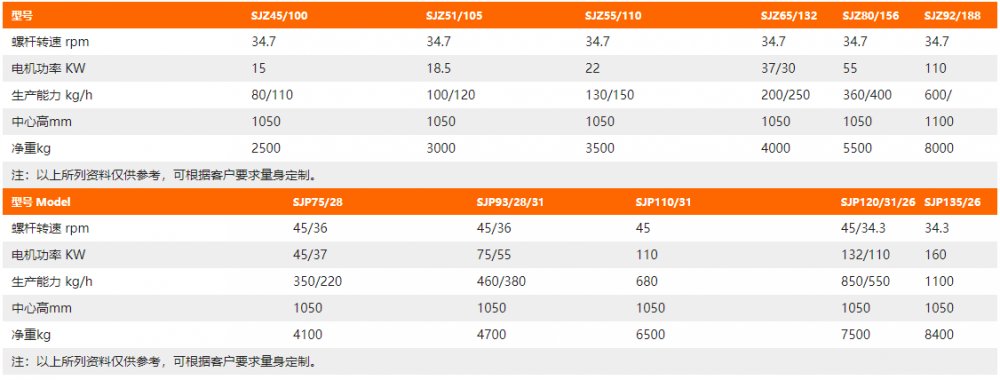1000x380 pixels.
Task: Select the 8000 net weight cell
Action: click(939, 148)
